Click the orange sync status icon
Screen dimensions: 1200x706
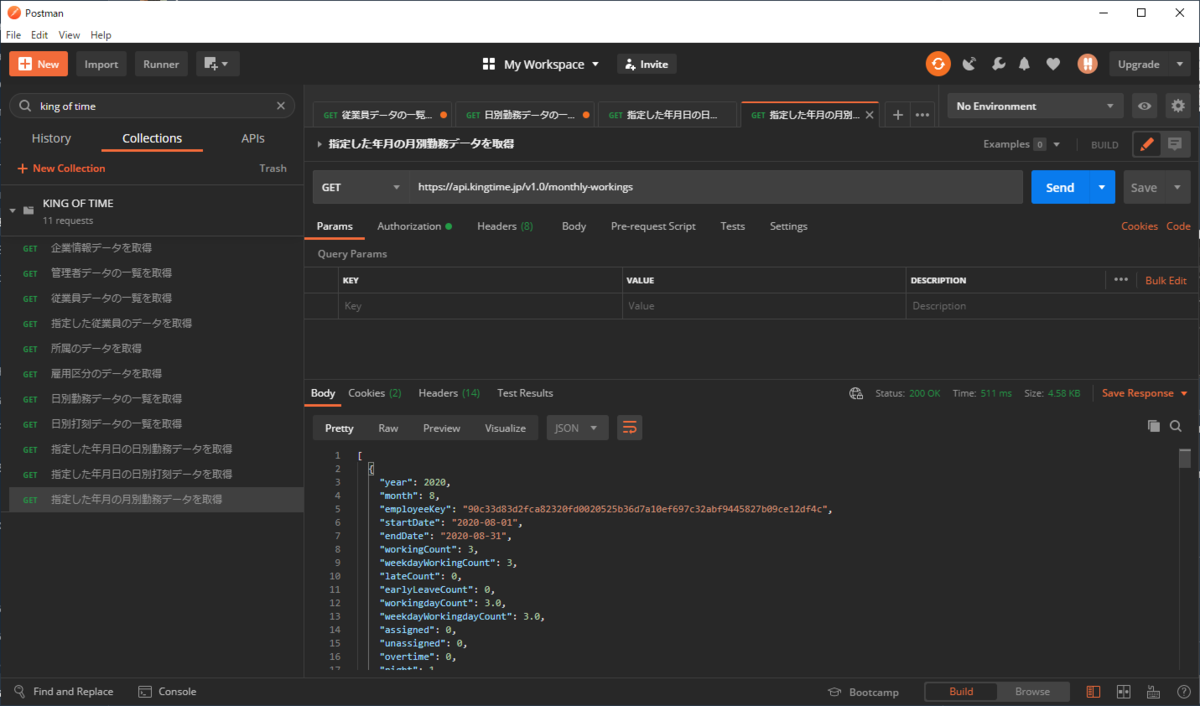938,64
